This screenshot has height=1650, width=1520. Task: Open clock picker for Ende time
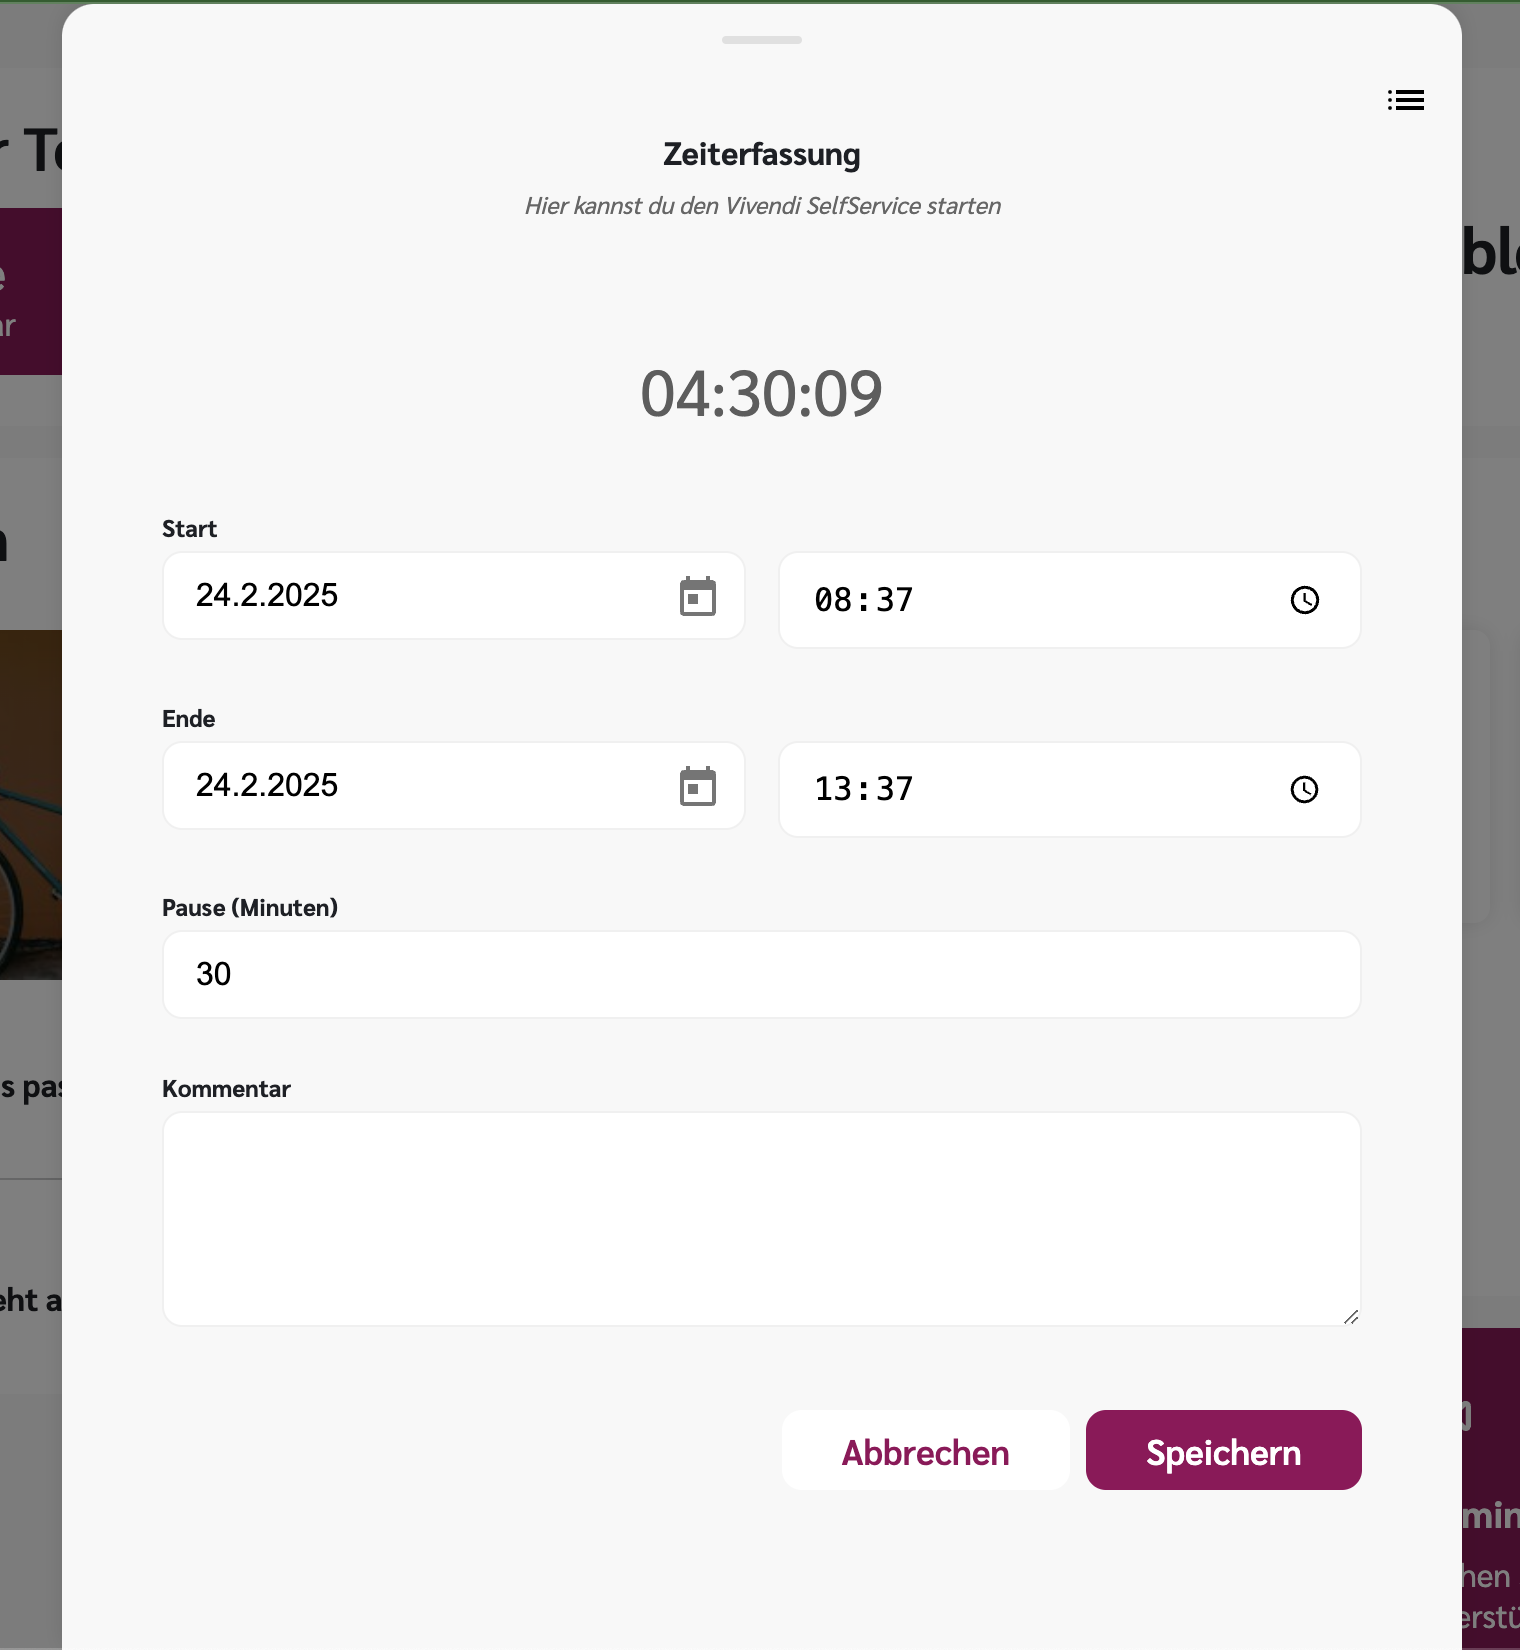1304,790
